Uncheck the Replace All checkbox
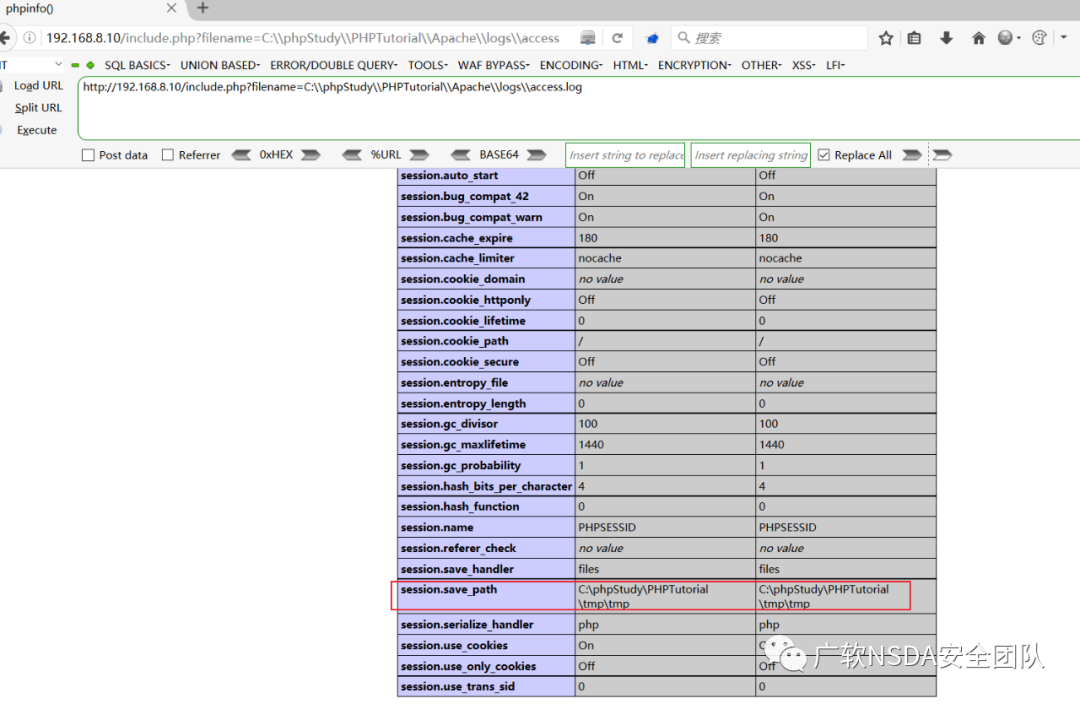The height and width of the screenshot is (704, 1080). [824, 155]
